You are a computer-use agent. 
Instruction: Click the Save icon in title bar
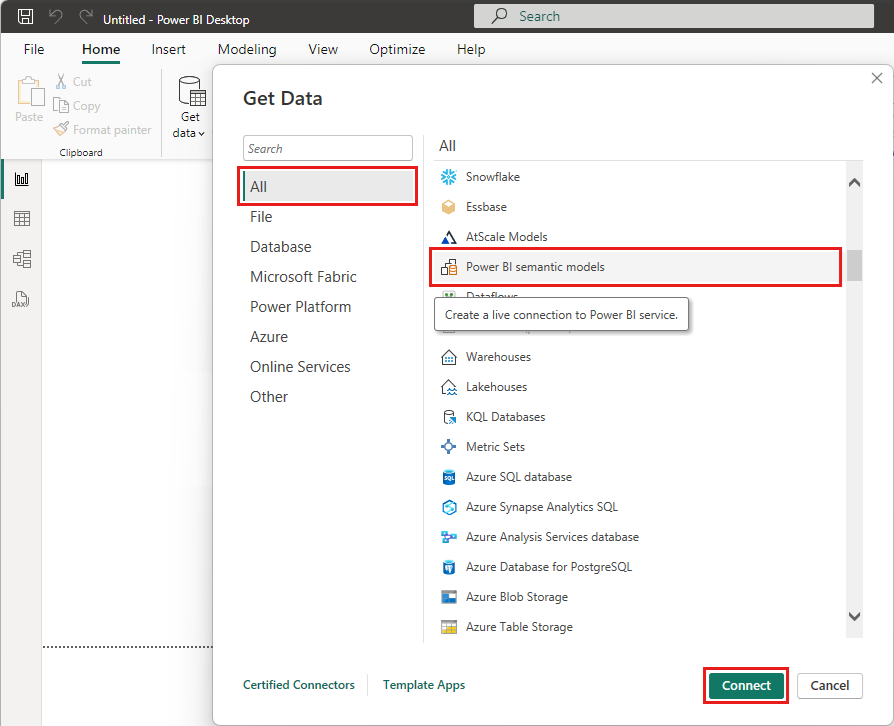point(26,17)
